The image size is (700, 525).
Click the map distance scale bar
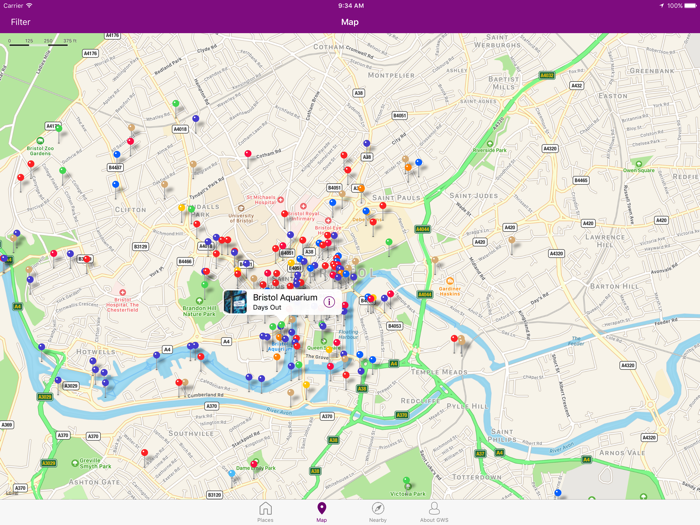[42, 43]
